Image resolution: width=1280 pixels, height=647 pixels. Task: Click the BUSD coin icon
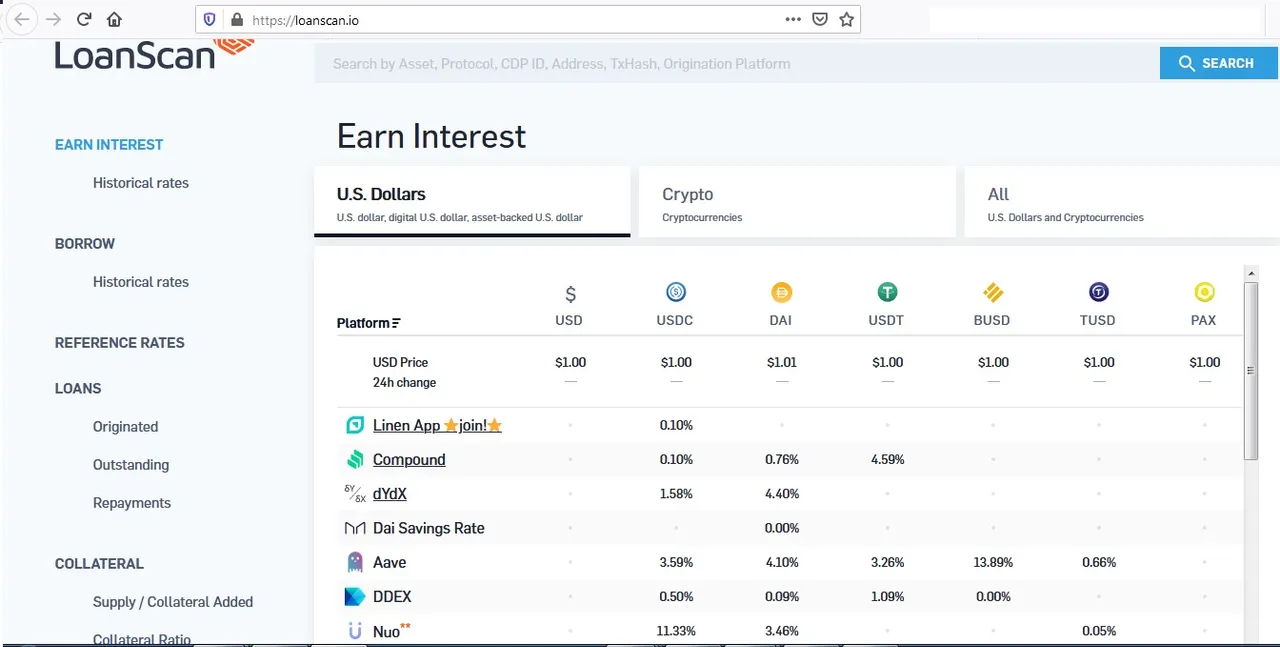click(993, 292)
